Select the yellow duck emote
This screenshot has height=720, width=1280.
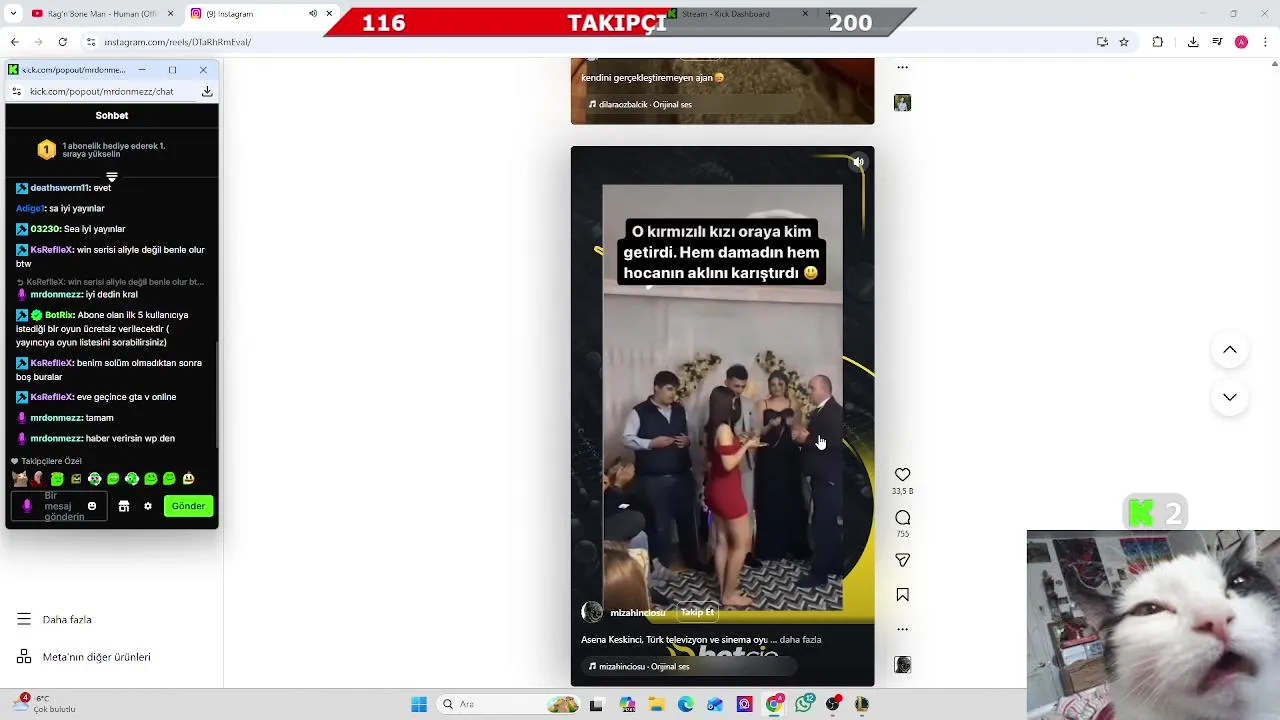click(188, 479)
